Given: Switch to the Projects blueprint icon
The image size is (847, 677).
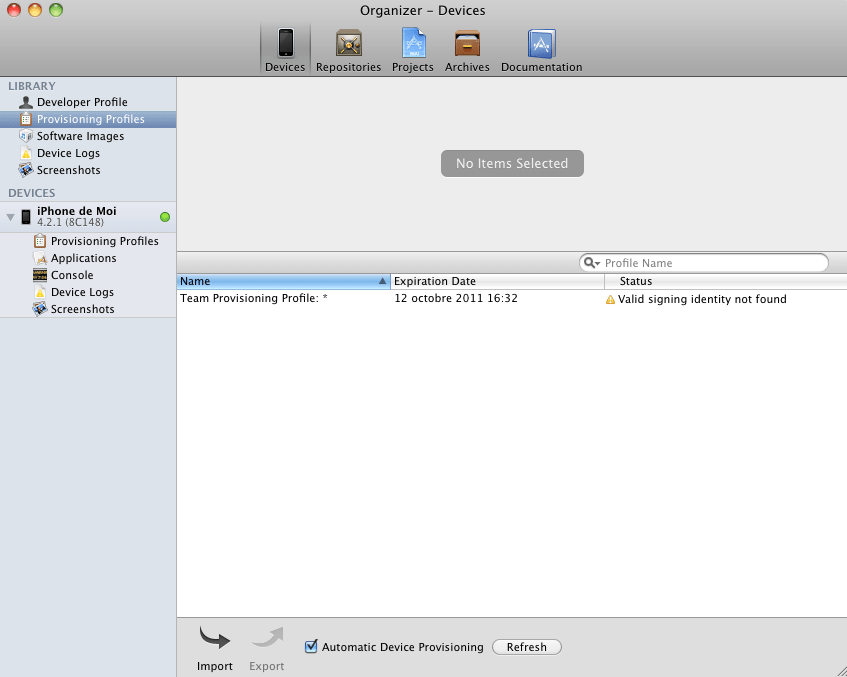Looking at the screenshot, I should (x=413, y=43).
